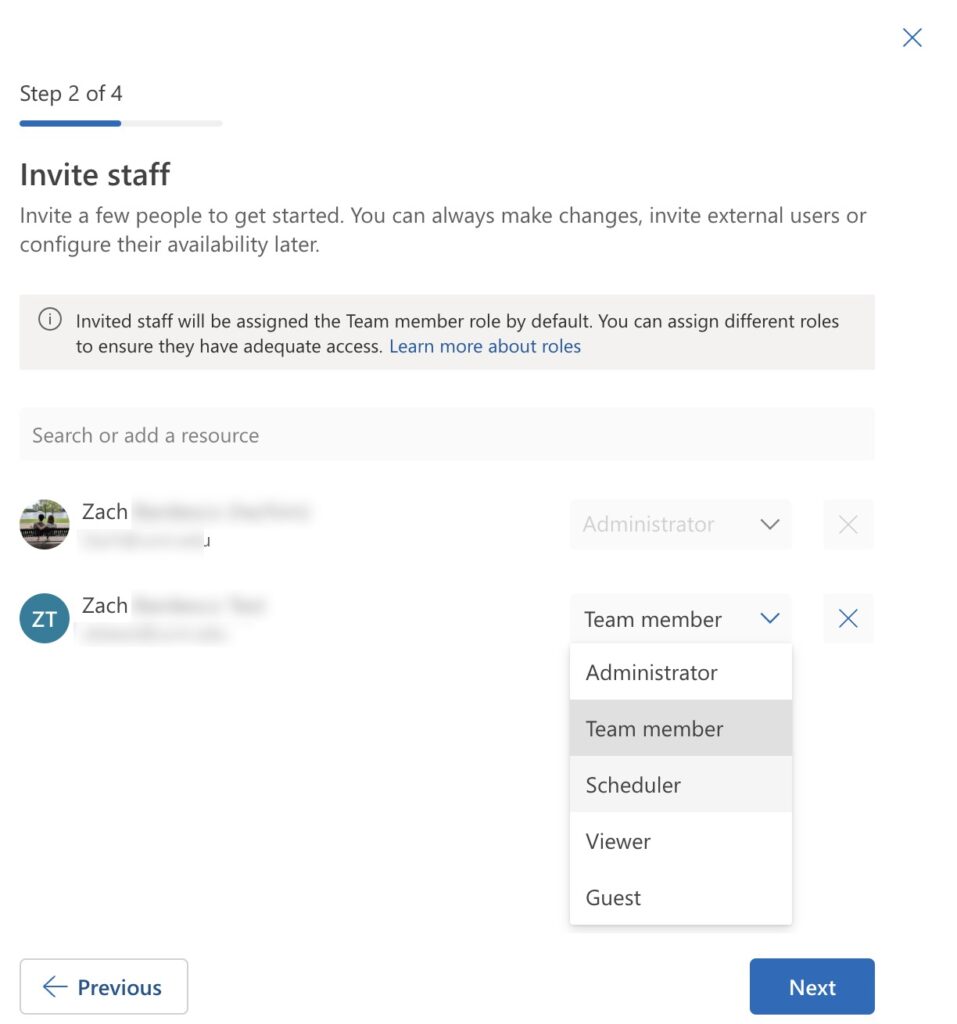The width and height of the screenshot is (957, 1024).
Task: Click the first Zach's profile photo
Action: coord(44,524)
